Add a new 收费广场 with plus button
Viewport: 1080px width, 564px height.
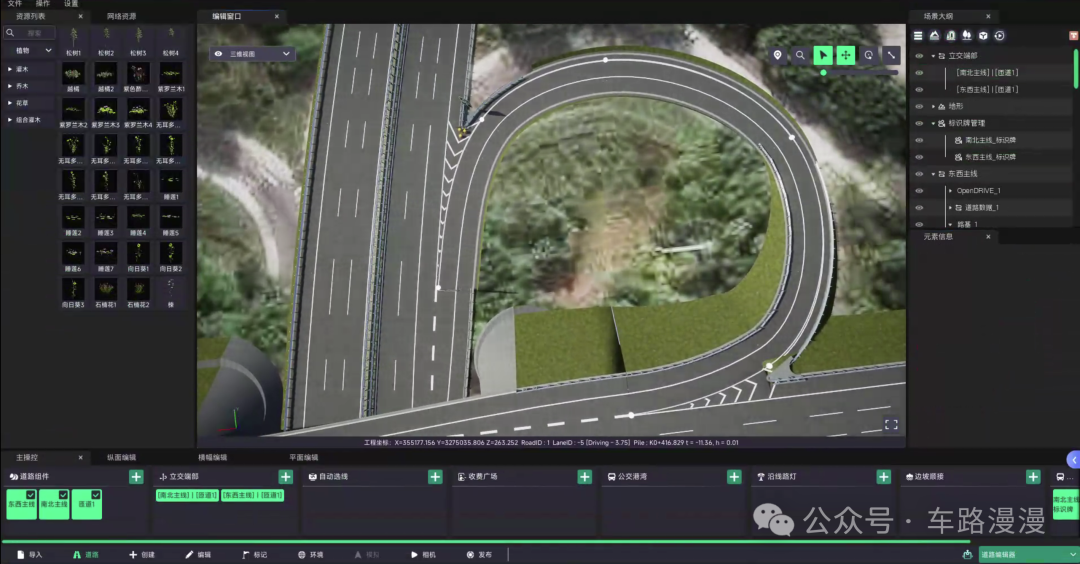click(585, 477)
